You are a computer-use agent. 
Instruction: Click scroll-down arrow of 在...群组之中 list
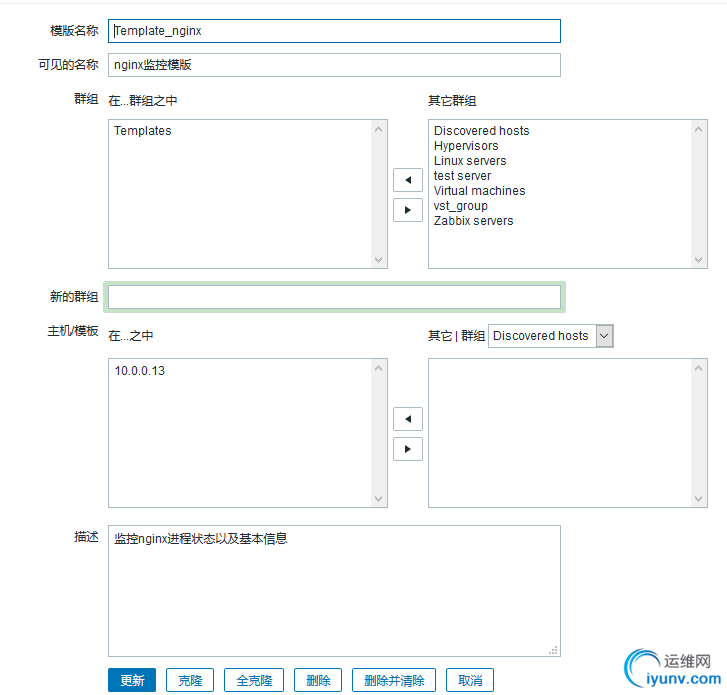point(378,260)
